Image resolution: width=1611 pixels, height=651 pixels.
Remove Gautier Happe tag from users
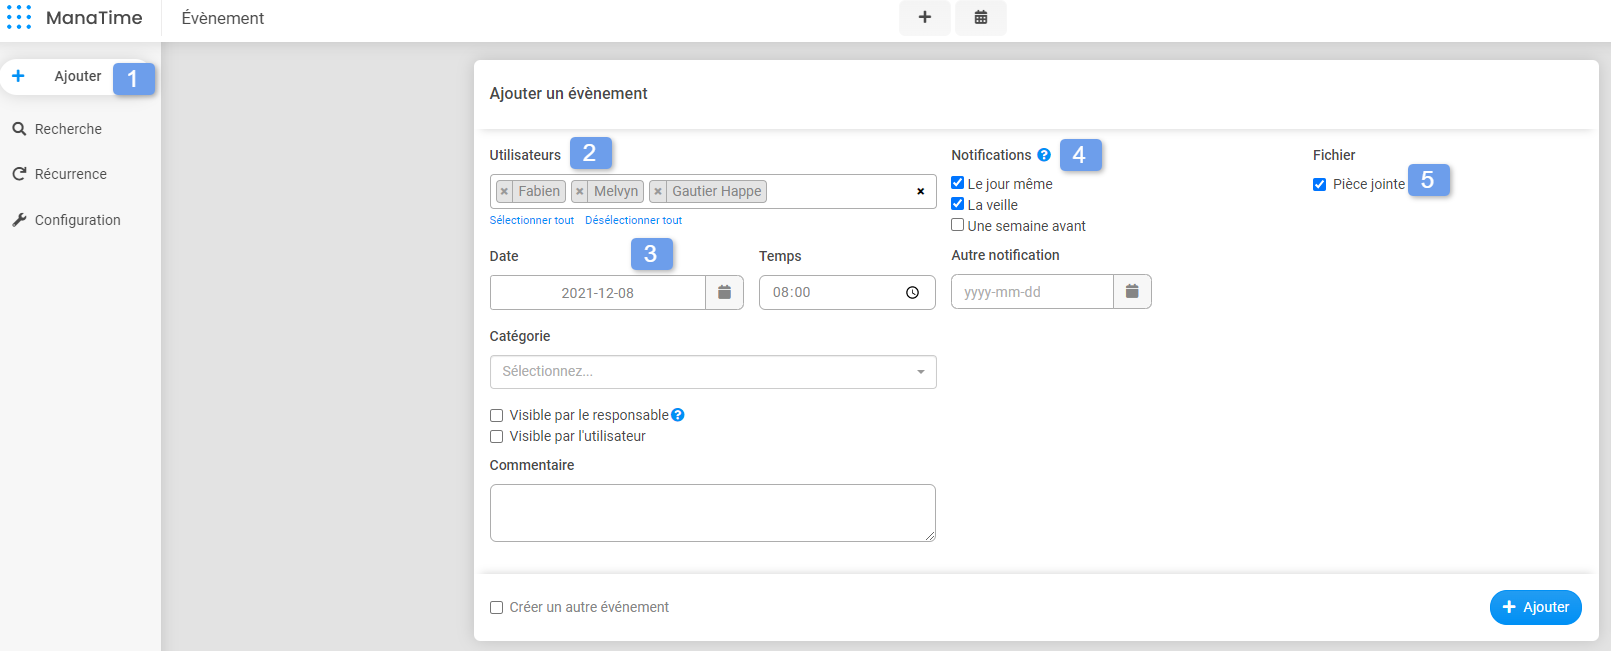point(658,192)
